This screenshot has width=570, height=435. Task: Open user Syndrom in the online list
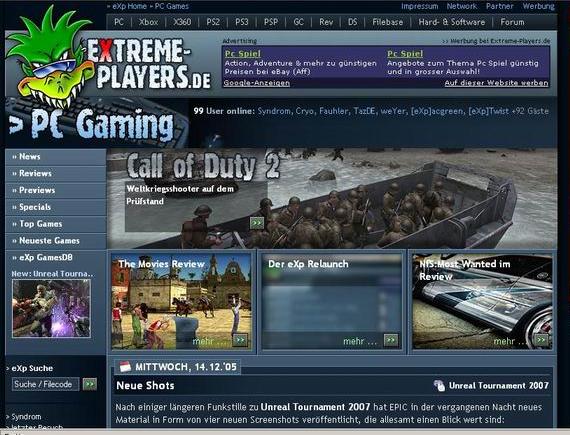[274, 111]
